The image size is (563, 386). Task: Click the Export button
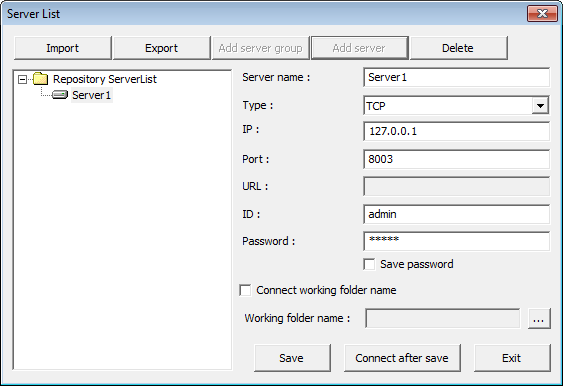[x=161, y=48]
